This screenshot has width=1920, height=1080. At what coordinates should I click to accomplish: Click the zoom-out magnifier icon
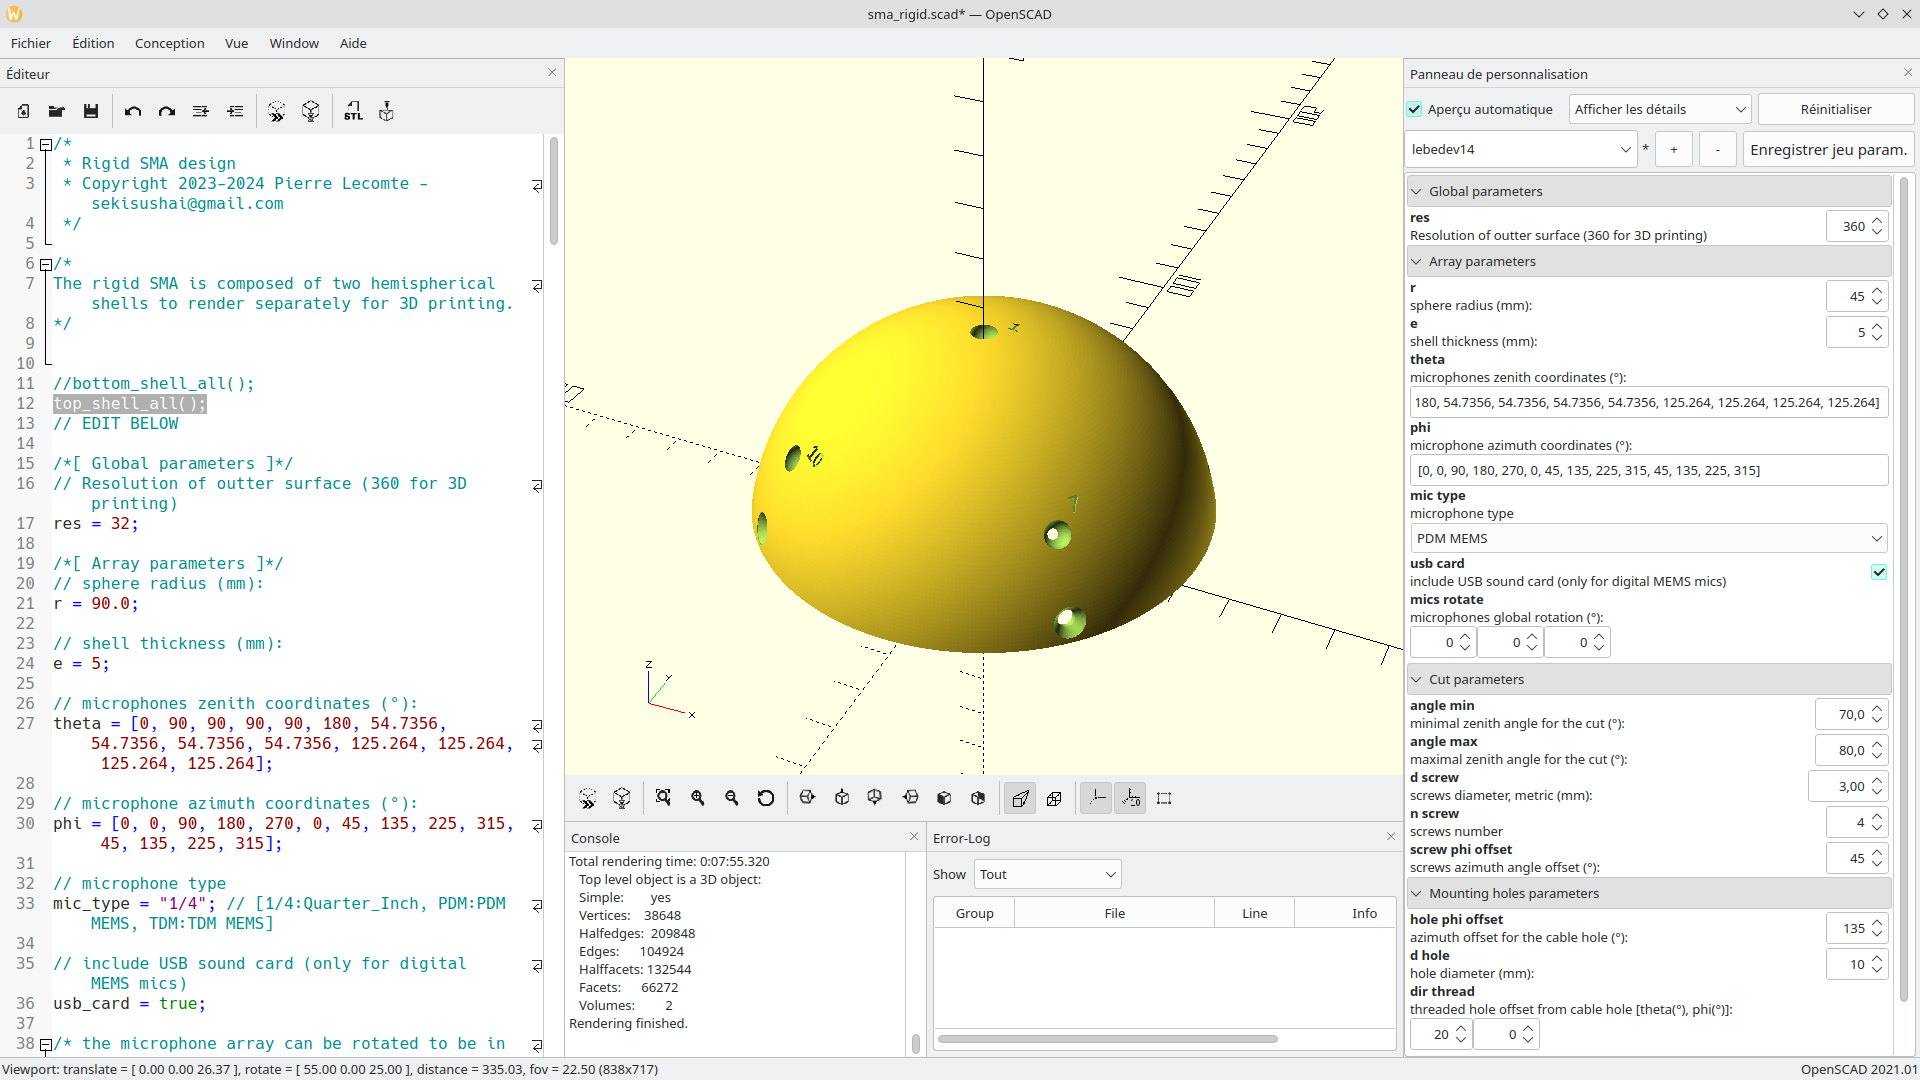(x=731, y=798)
